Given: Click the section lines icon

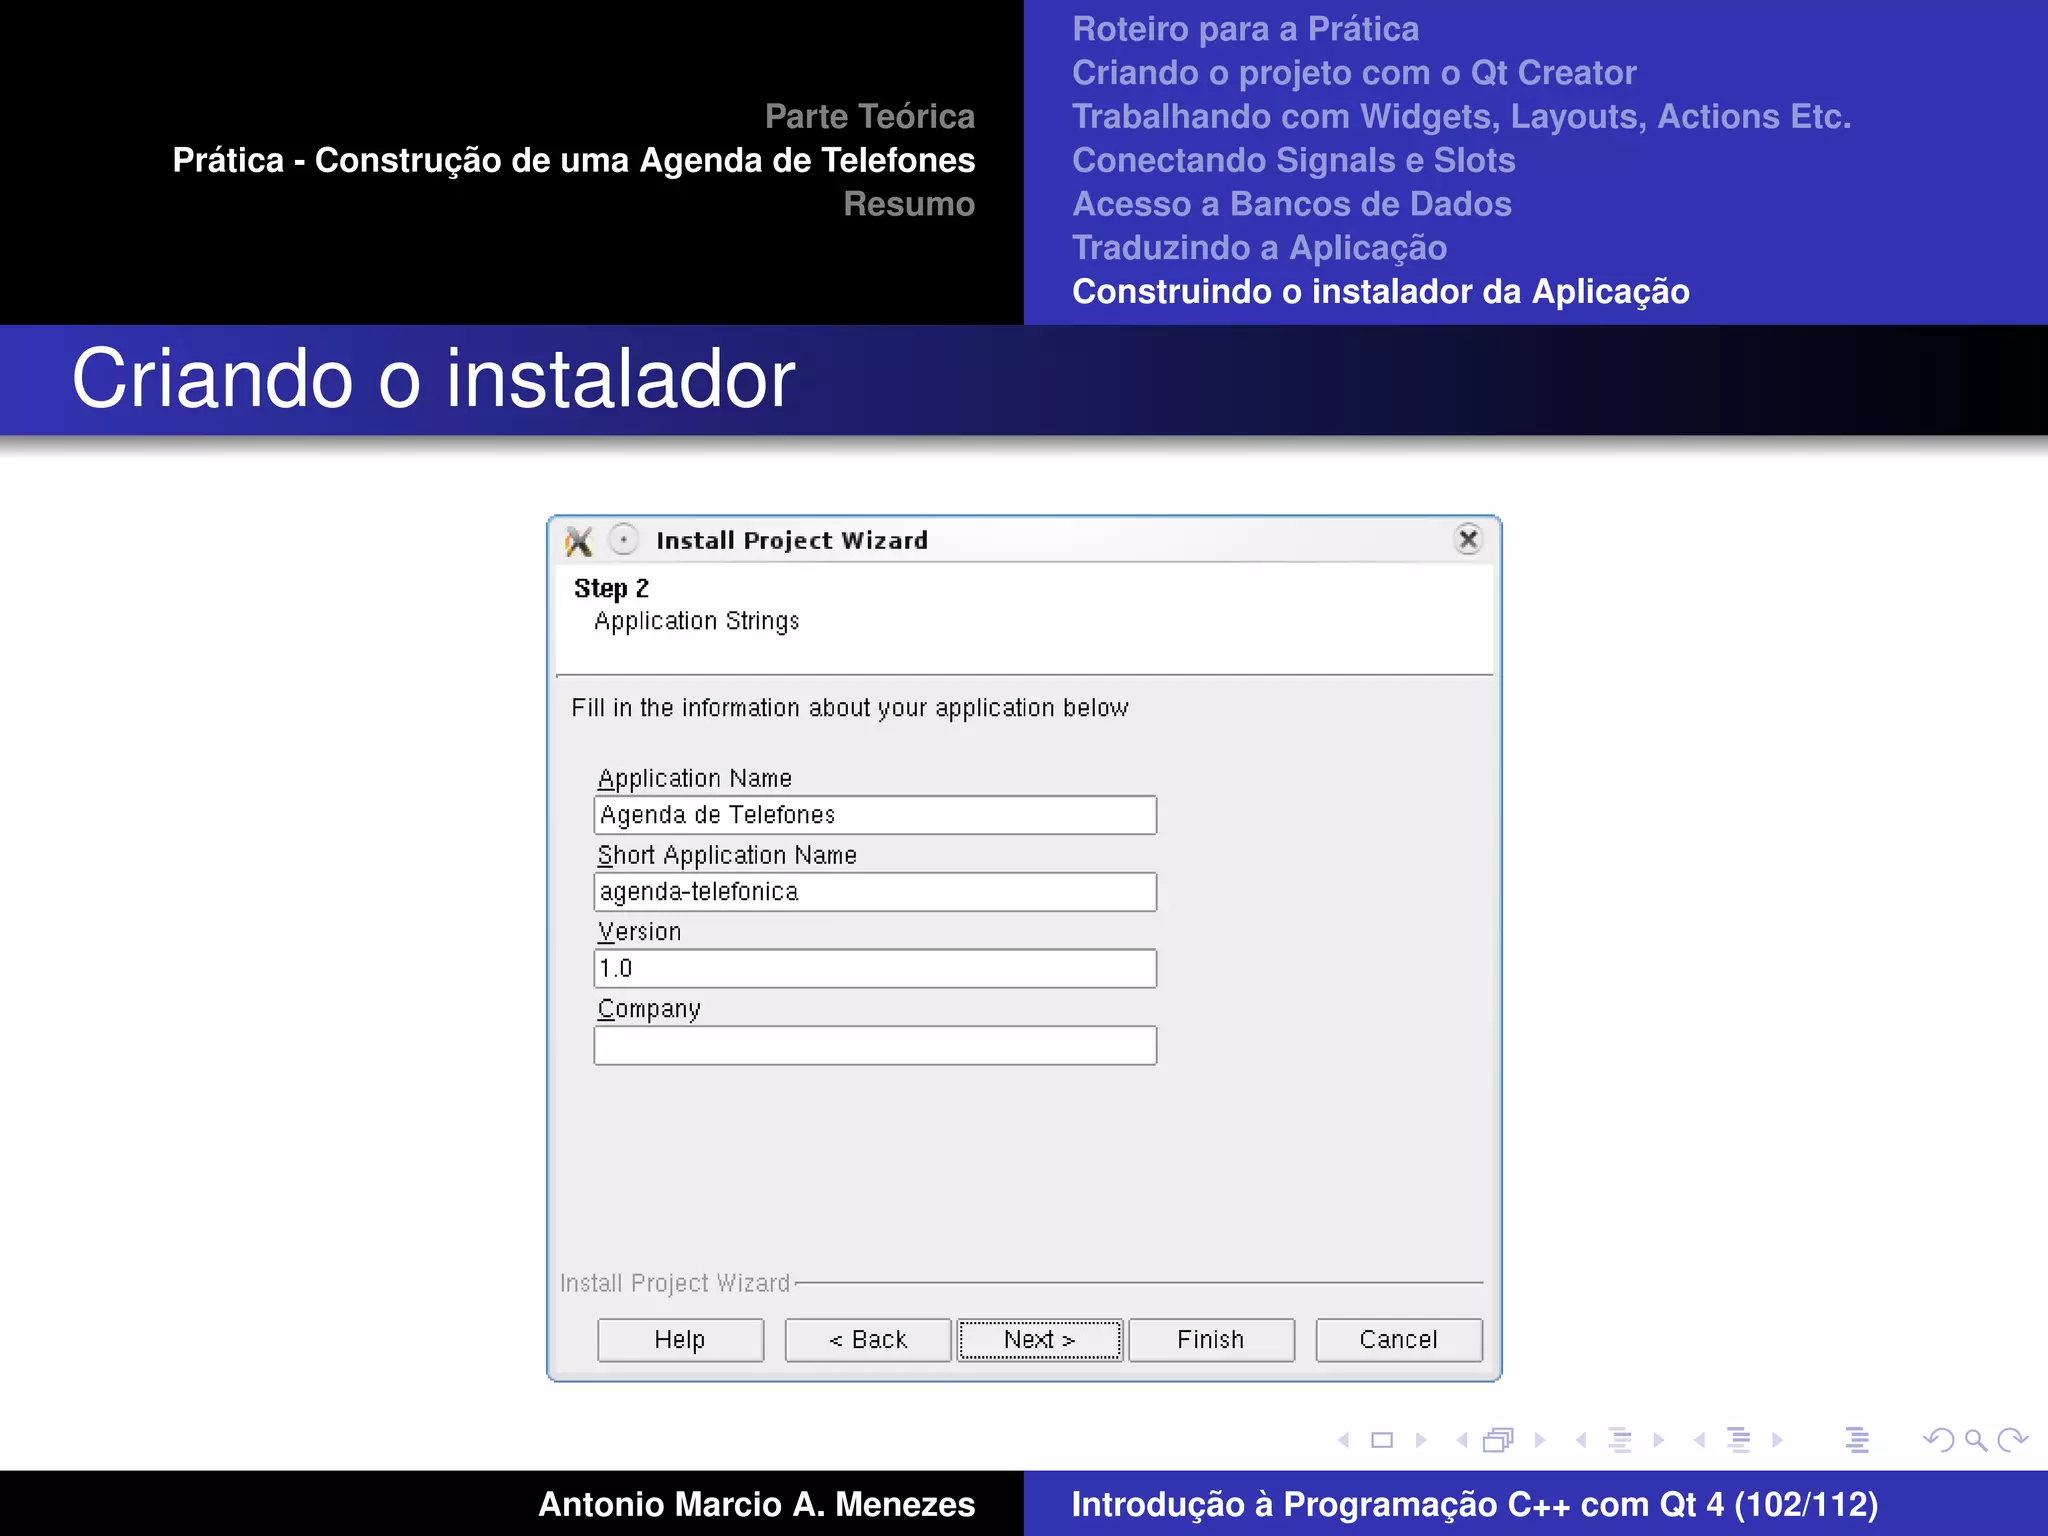Looking at the screenshot, I should 1739,1440.
